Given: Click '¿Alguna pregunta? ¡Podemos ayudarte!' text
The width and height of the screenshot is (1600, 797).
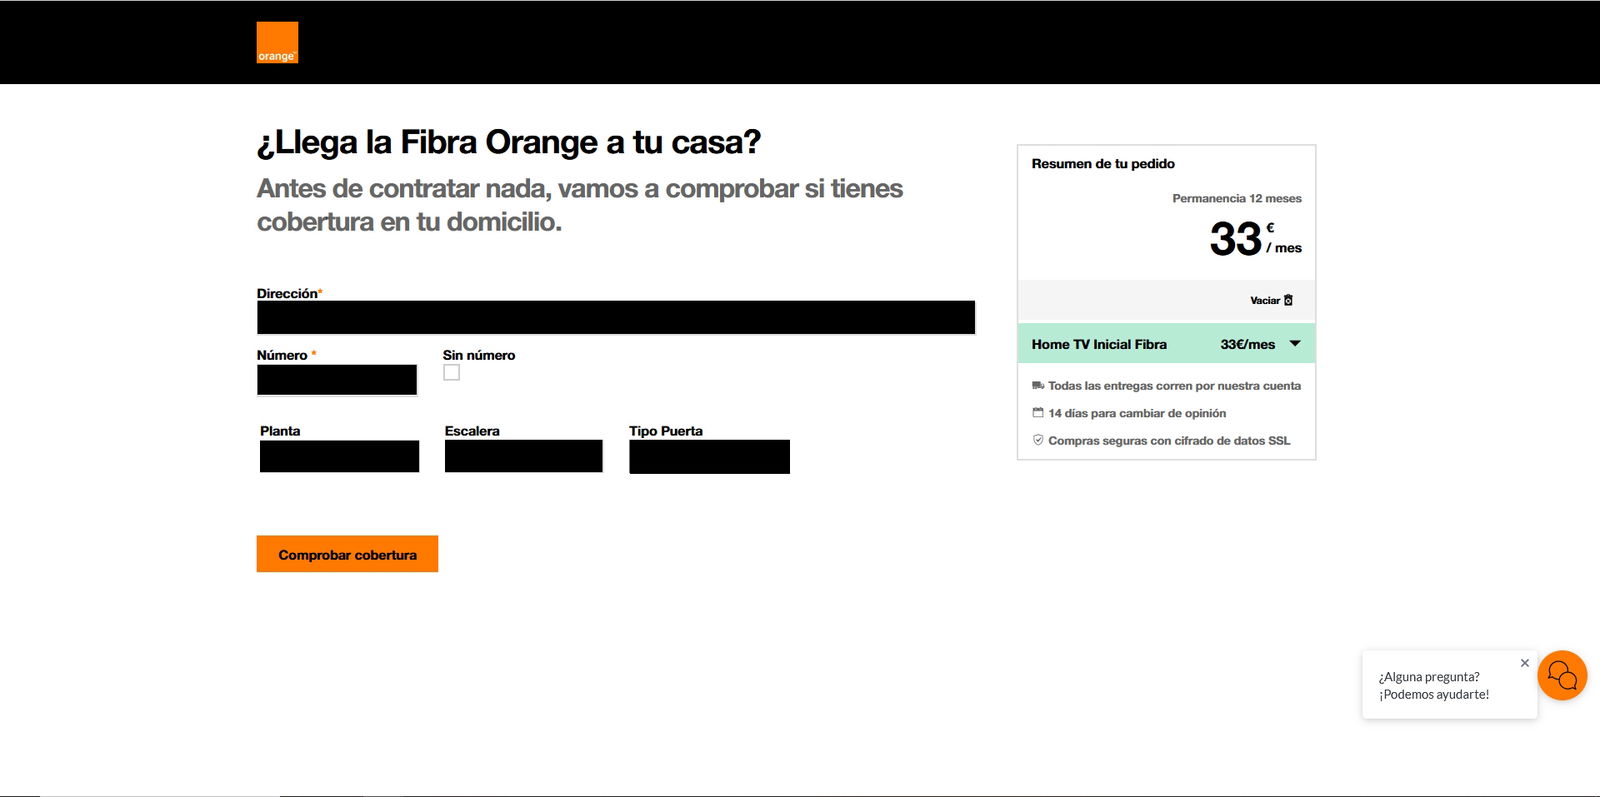Looking at the screenshot, I should click(1434, 686).
